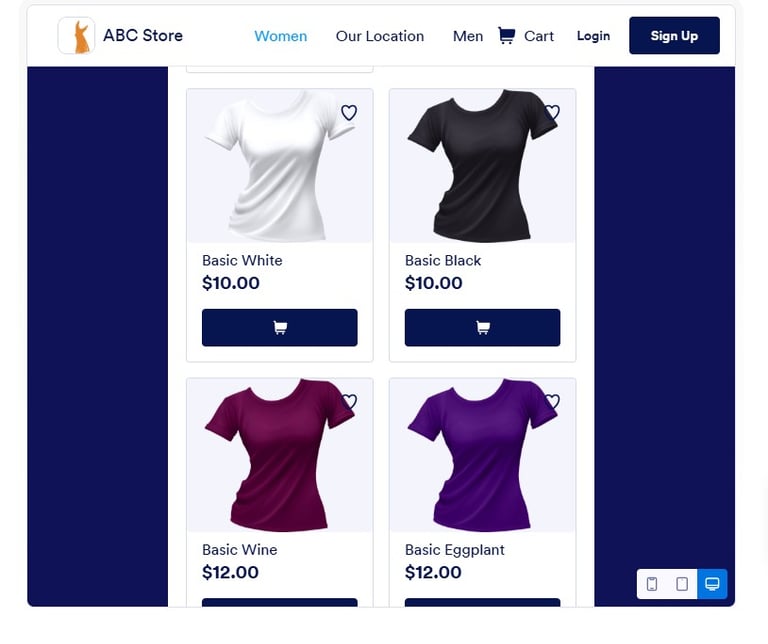Open the Our Location page
Screen dimensions: 768x644
tap(380, 36)
